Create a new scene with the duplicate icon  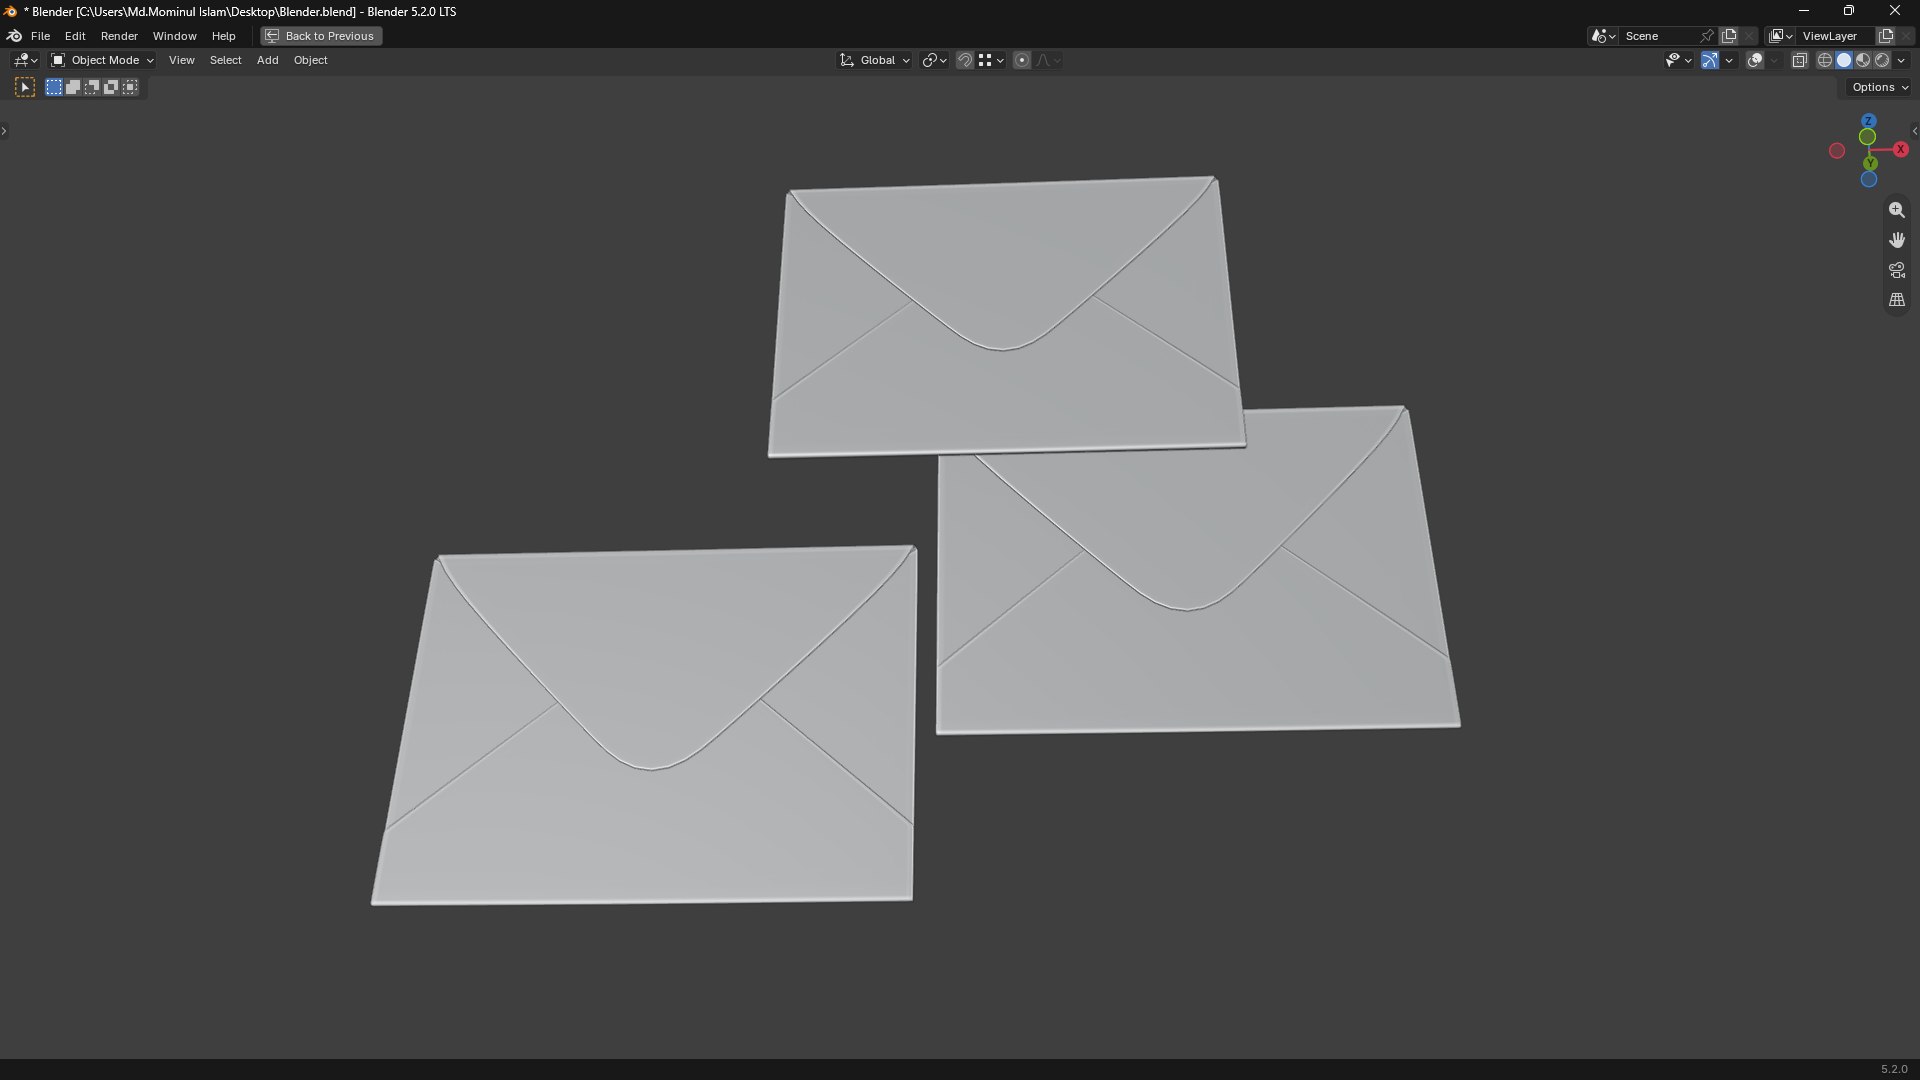tap(1729, 36)
